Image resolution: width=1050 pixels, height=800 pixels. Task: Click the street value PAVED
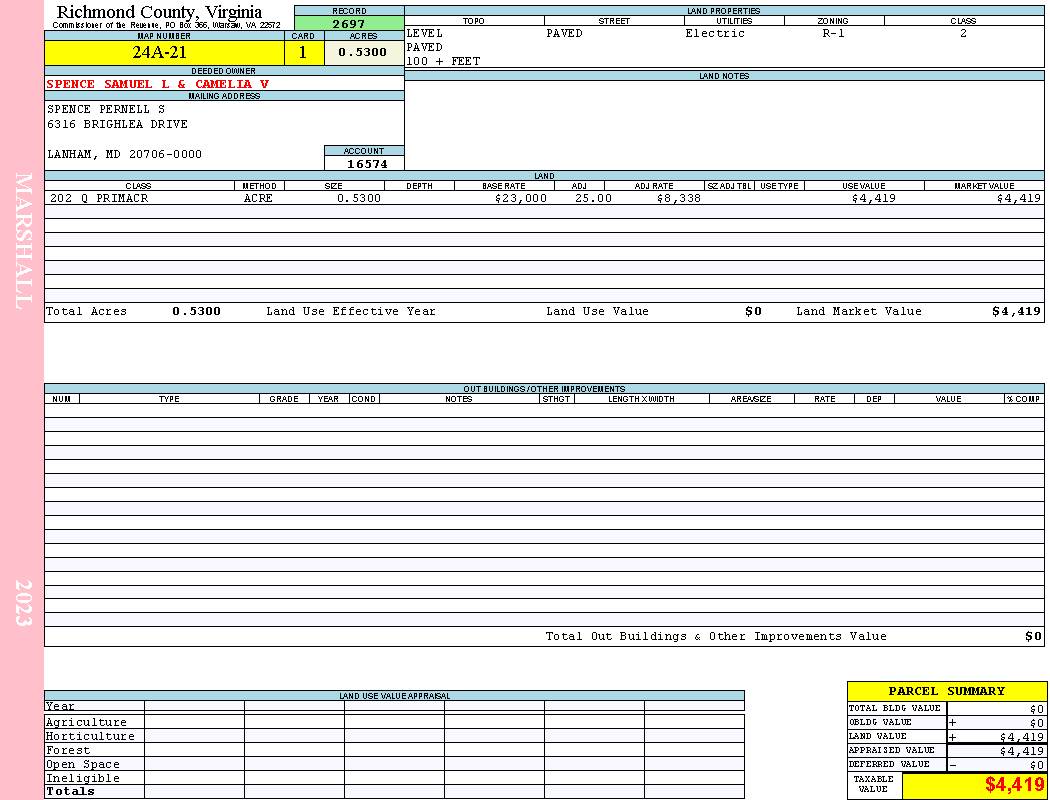coord(564,33)
